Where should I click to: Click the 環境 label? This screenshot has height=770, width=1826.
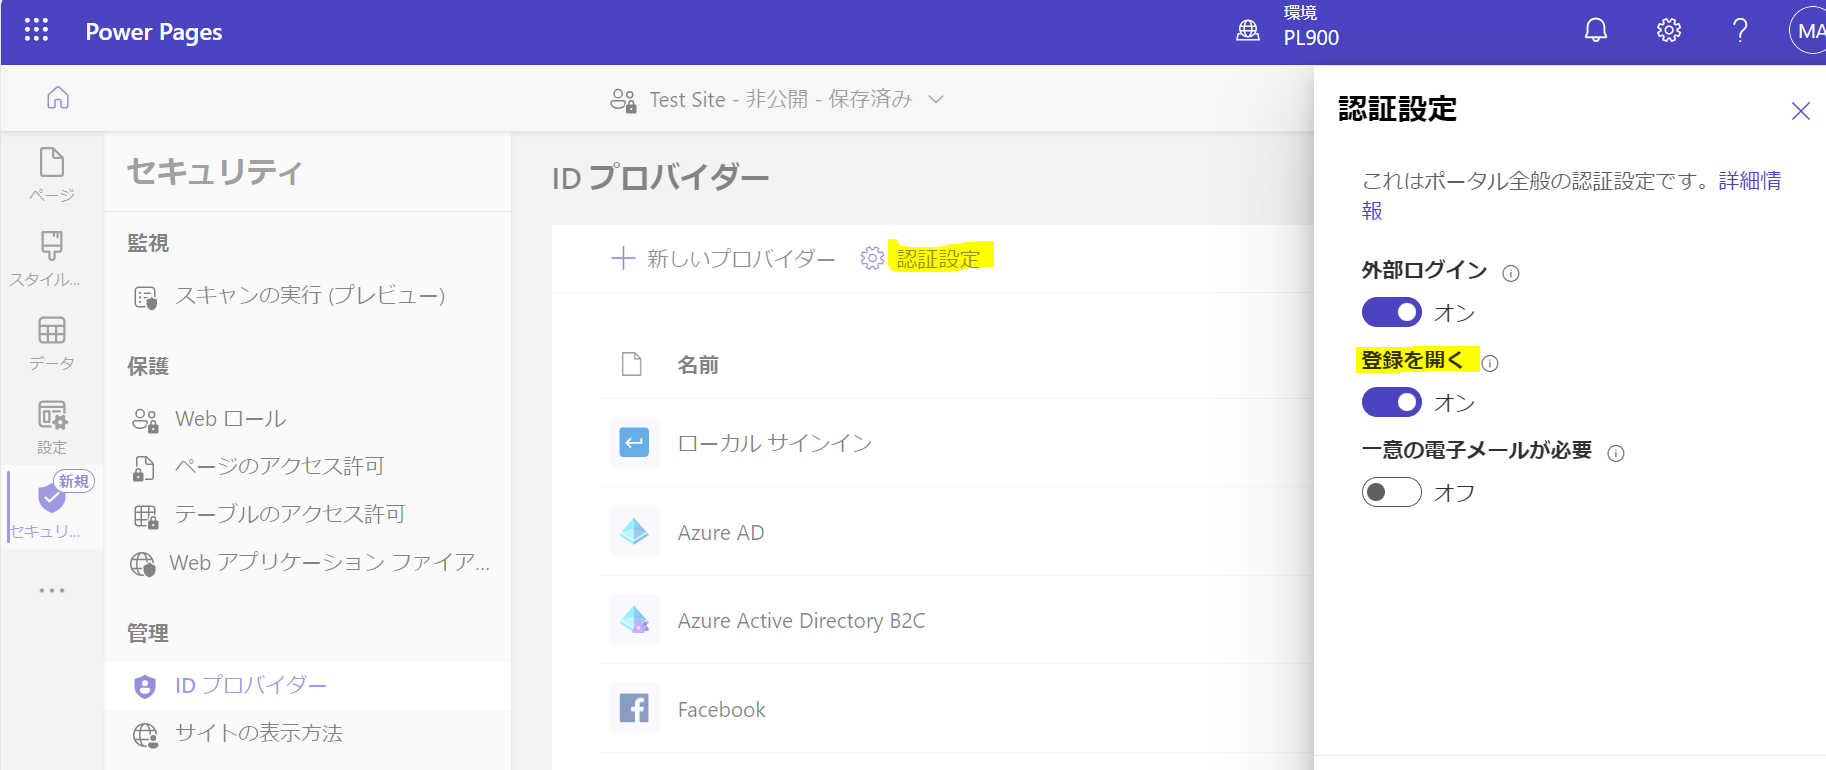(1300, 13)
